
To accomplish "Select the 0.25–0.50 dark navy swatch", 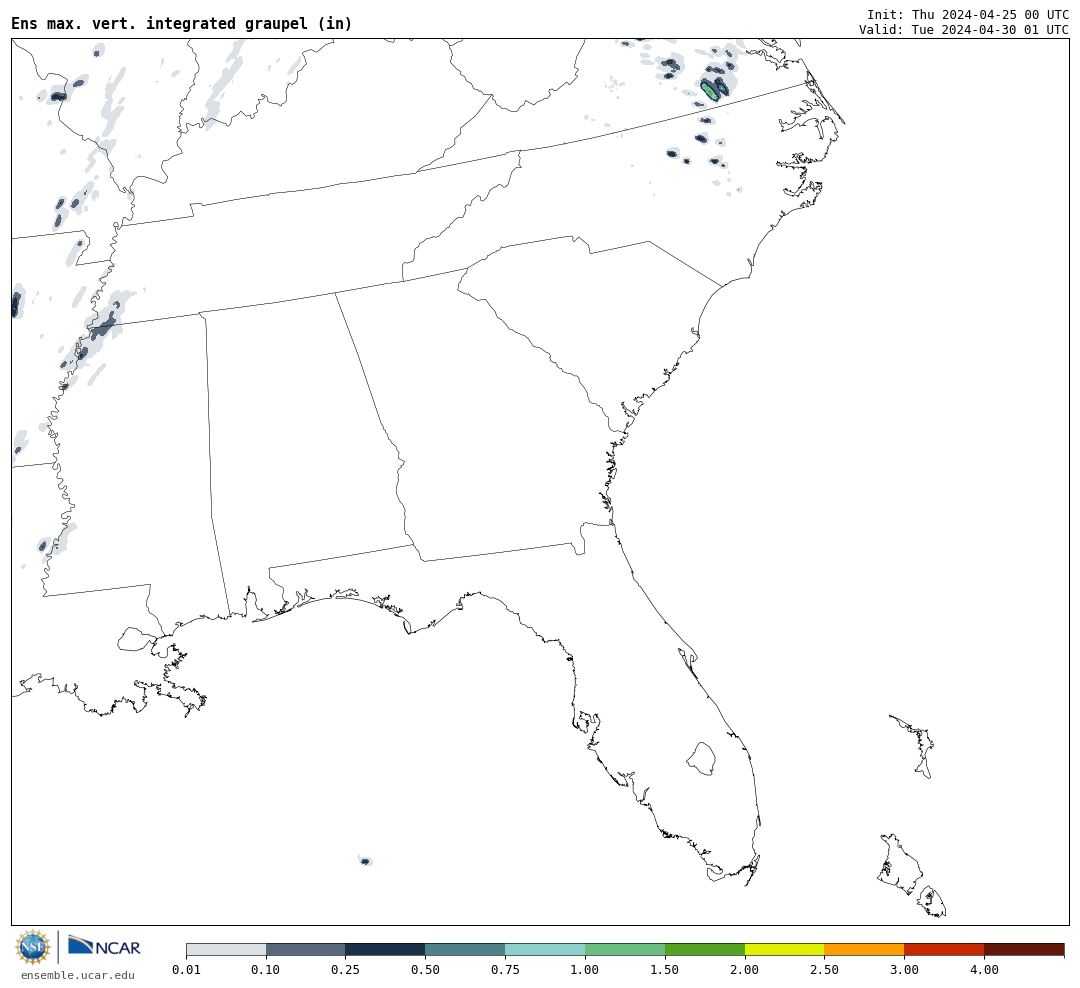I will click(386, 950).
